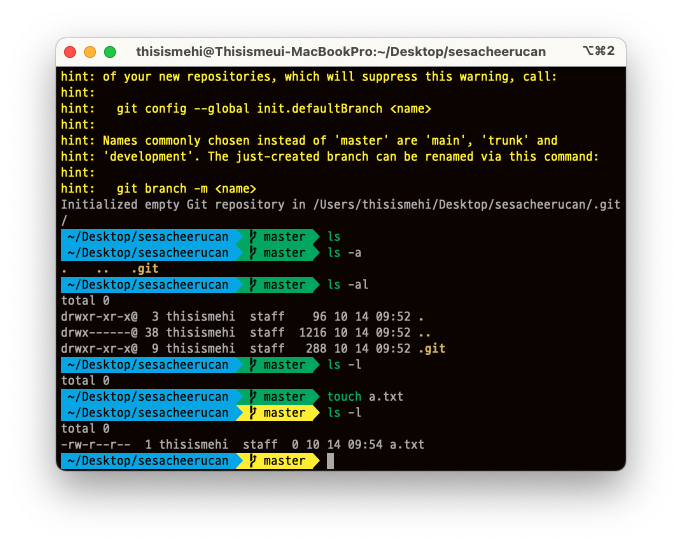Click the 'ls -al' command text
682x545 pixels.
[x=348, y=285]
